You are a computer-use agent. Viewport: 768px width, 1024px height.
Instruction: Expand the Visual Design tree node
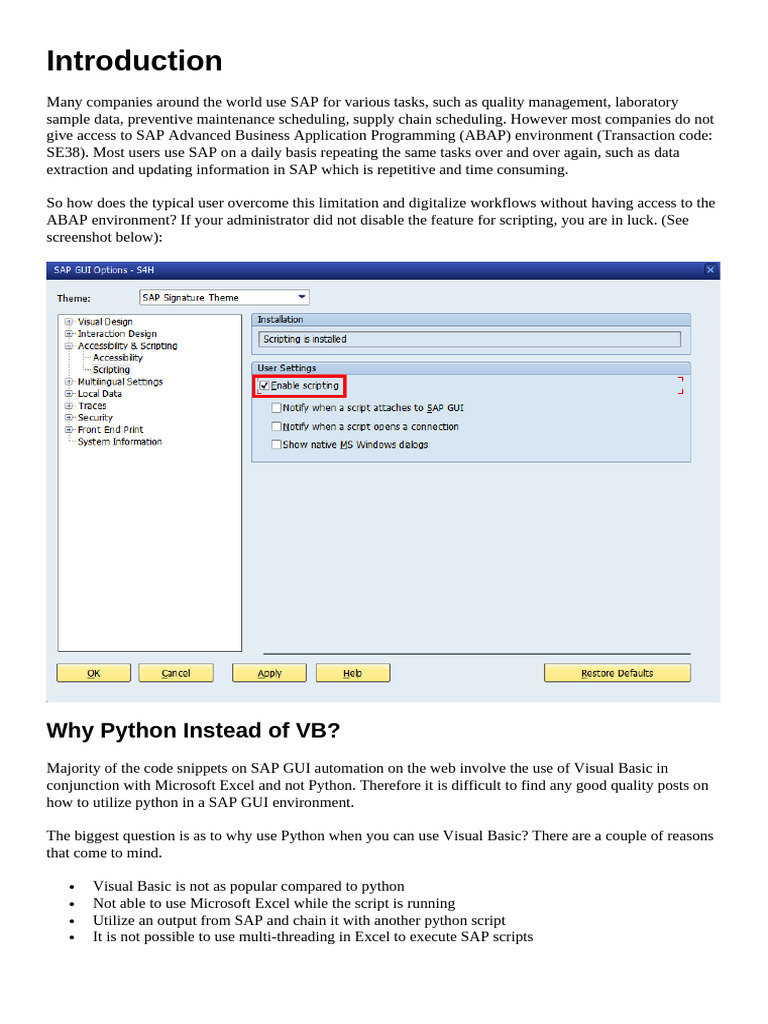[x=69, y=321]
